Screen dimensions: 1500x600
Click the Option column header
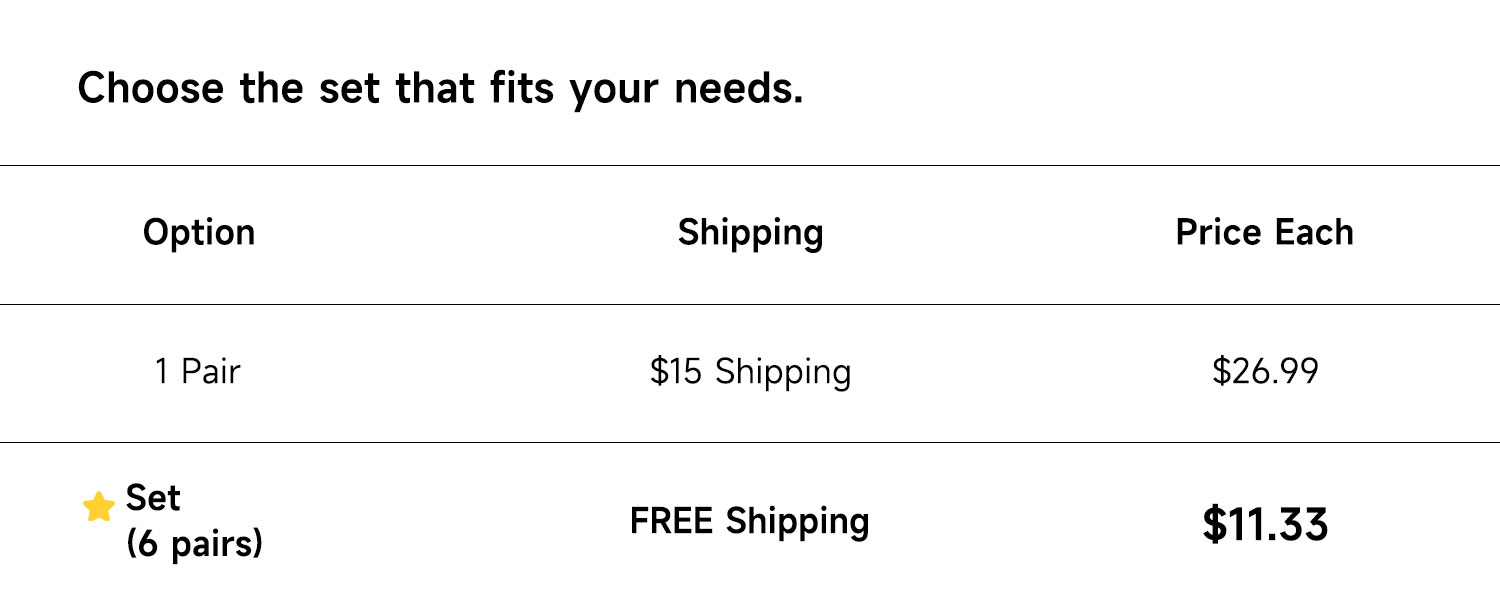[199, 232]
